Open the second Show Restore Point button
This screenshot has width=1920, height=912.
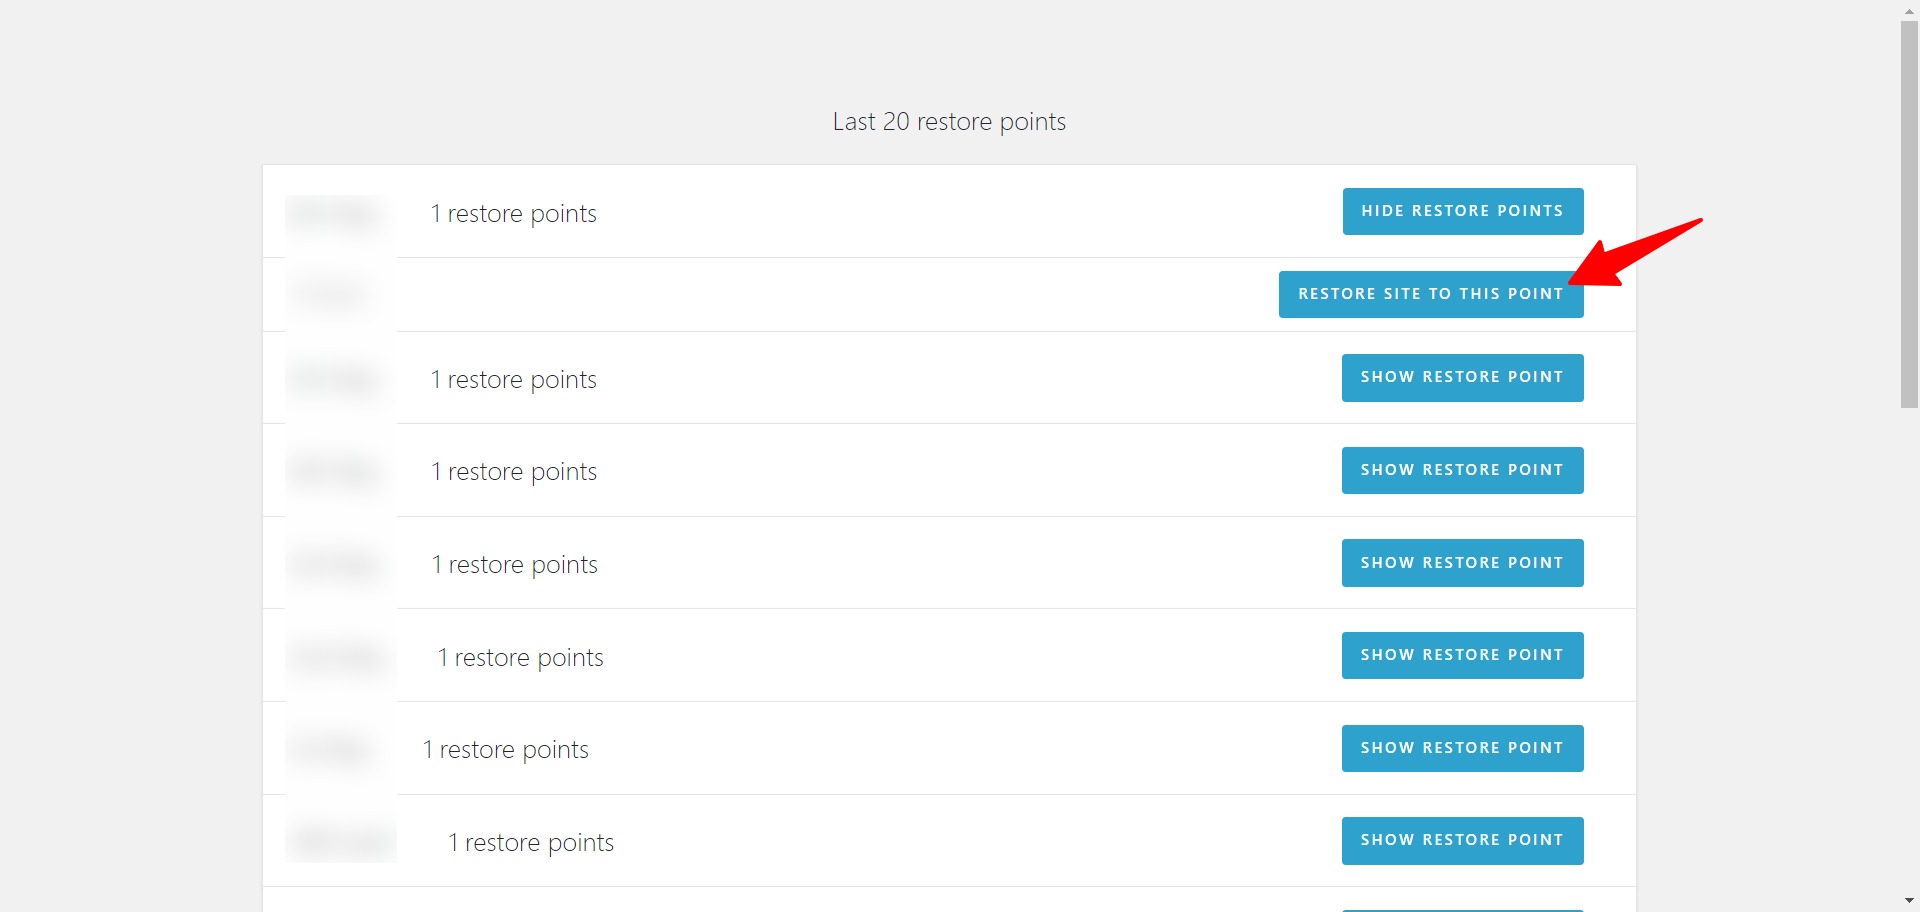click(x=1463, y=470)
